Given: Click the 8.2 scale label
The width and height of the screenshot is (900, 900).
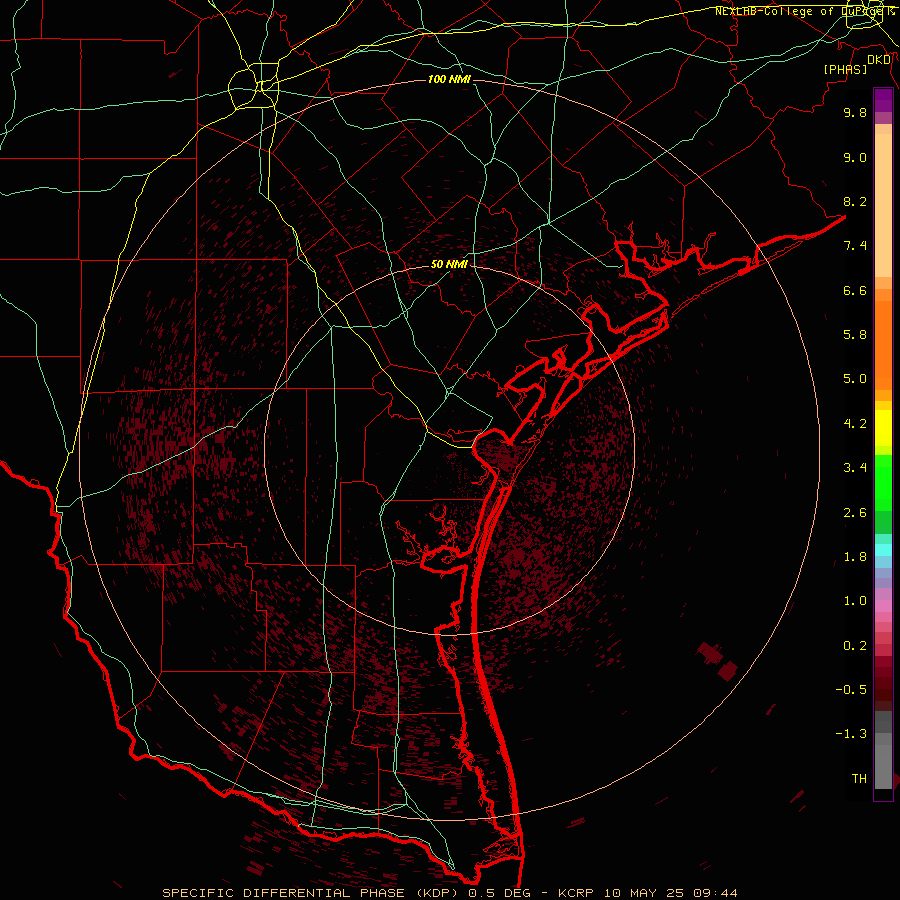Looking at the screenshot, I should 855,201.
